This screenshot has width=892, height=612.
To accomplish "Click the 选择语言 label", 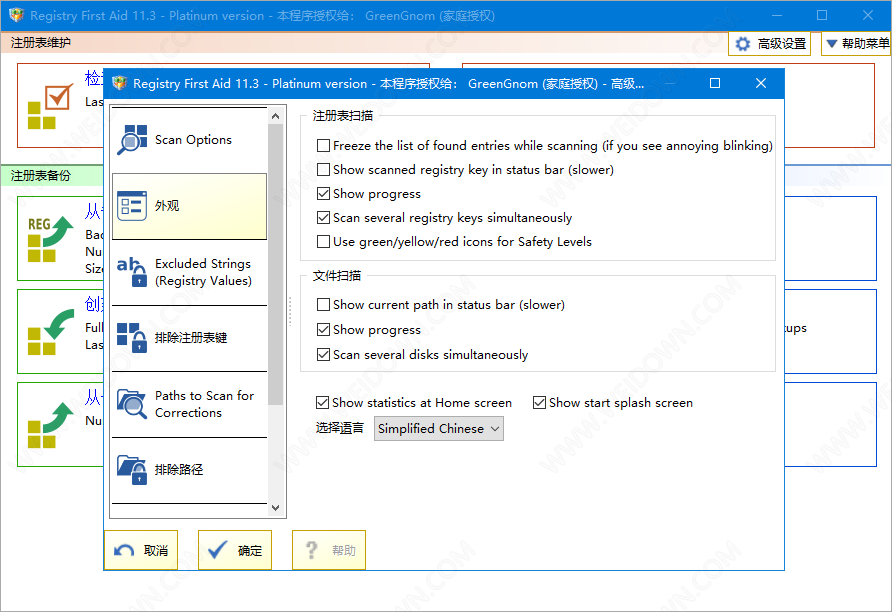I will pos(340,428).
